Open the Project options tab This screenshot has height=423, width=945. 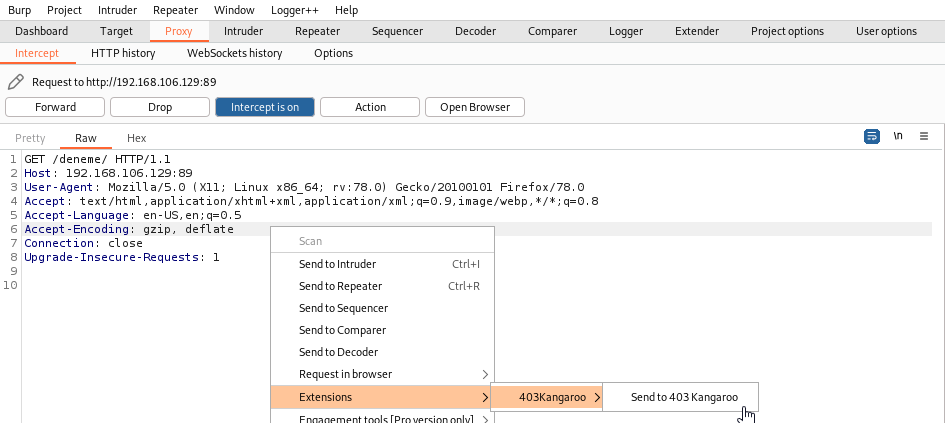787,31
